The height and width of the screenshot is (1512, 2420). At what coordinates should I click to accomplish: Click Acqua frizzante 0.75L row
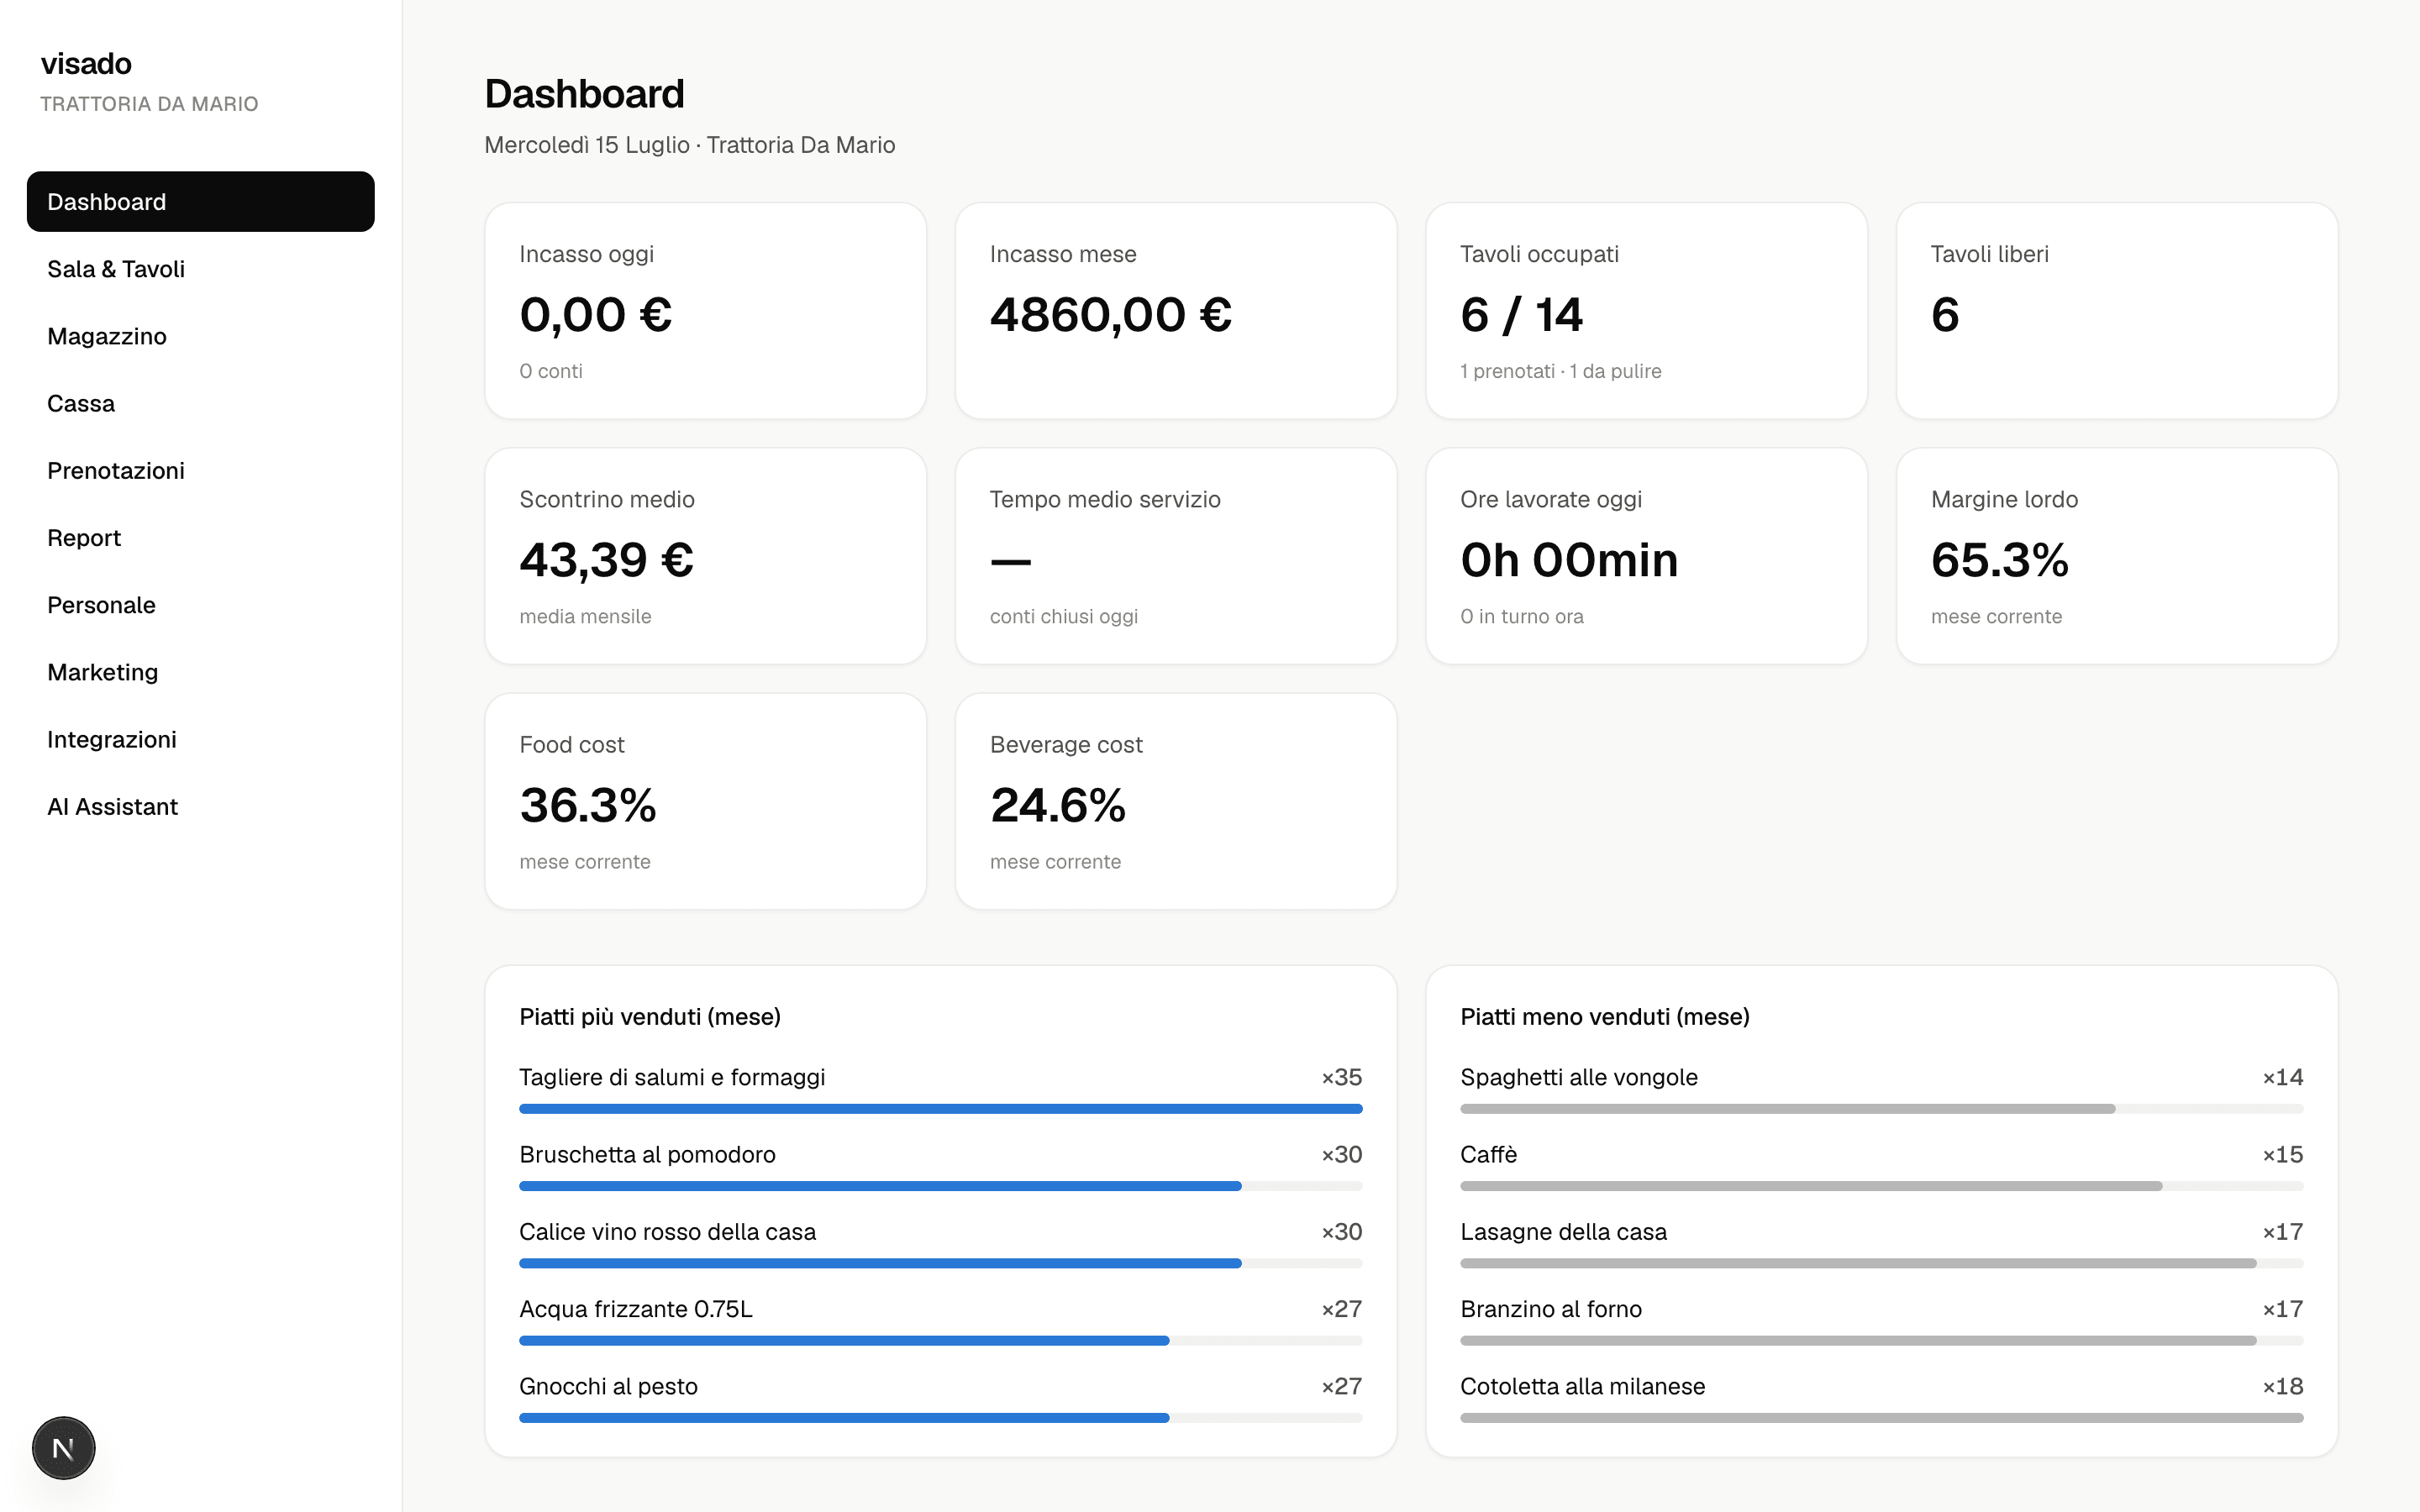(x=941, y=1321)
